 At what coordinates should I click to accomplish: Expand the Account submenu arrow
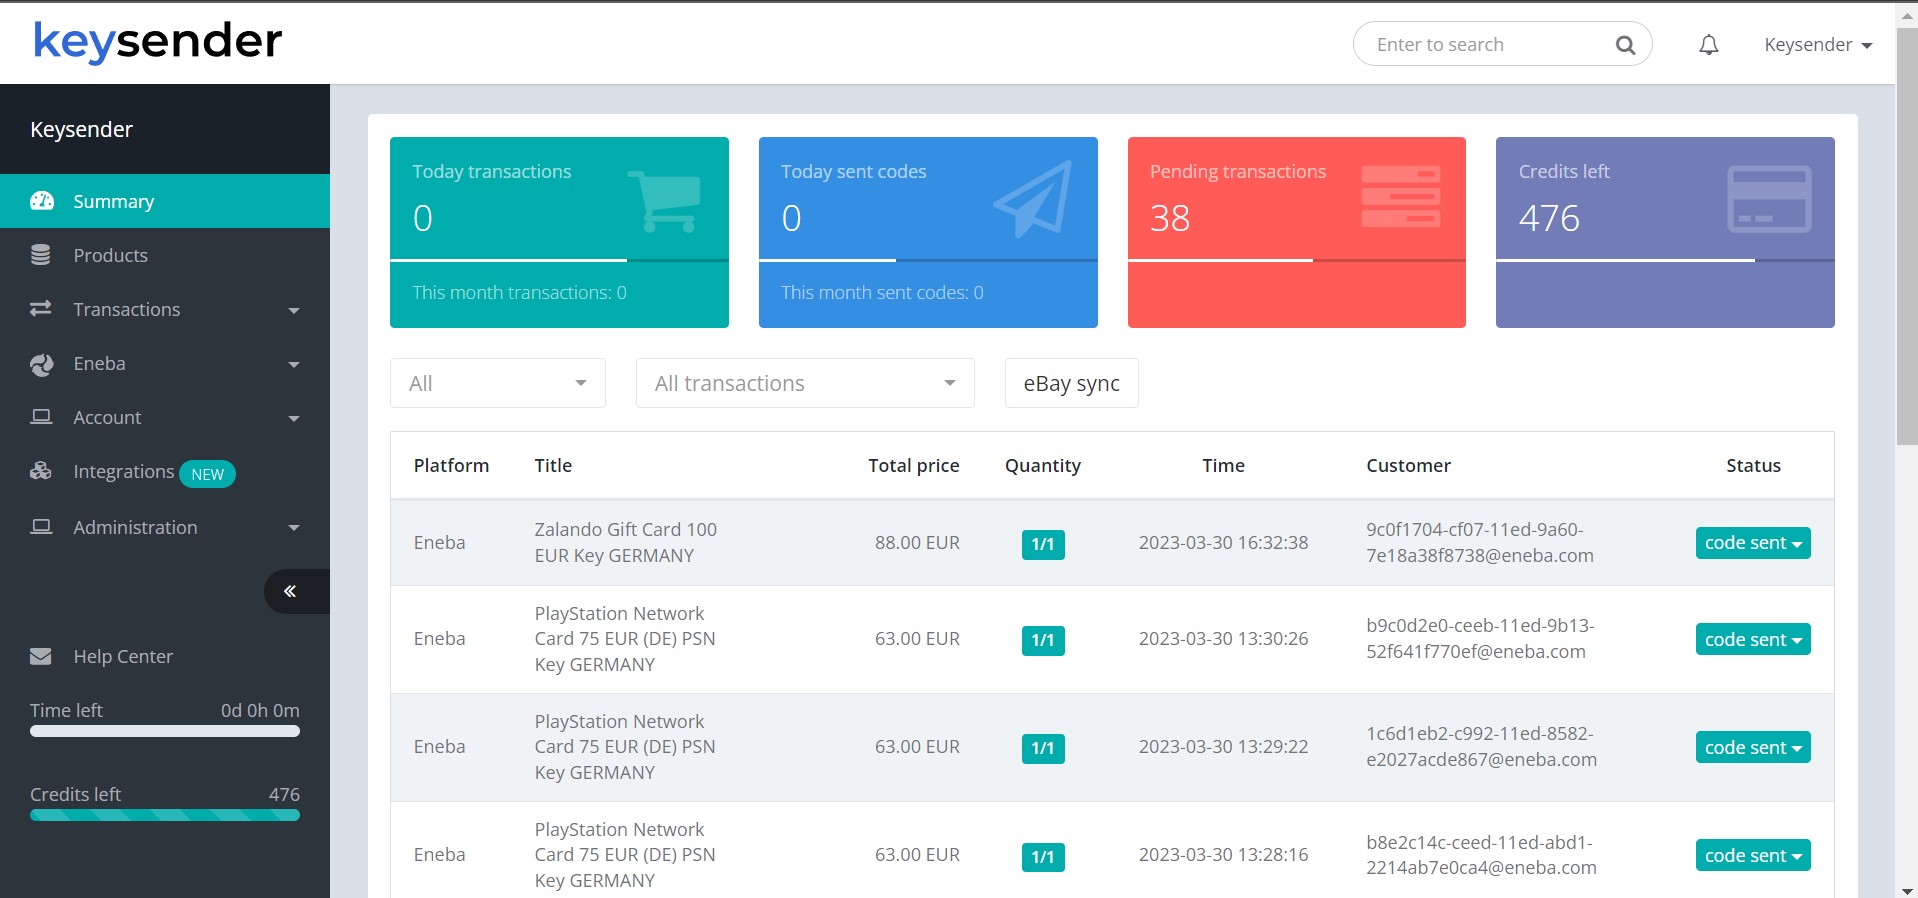[294, 418]
